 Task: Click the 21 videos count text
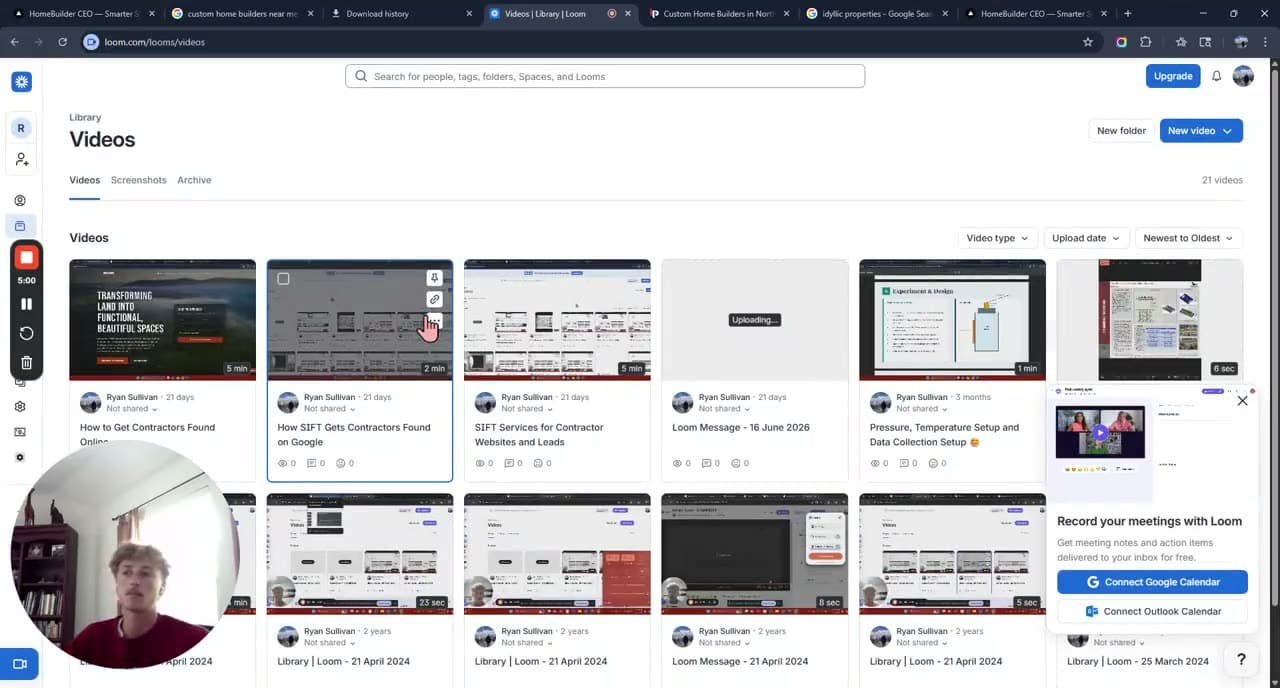[1222, 180]
